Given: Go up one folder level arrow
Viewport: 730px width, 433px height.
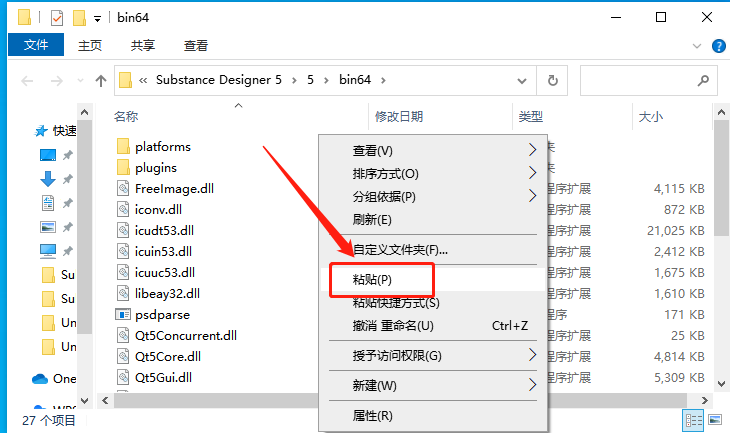Looking at the screenshot, I should [101, 81].
